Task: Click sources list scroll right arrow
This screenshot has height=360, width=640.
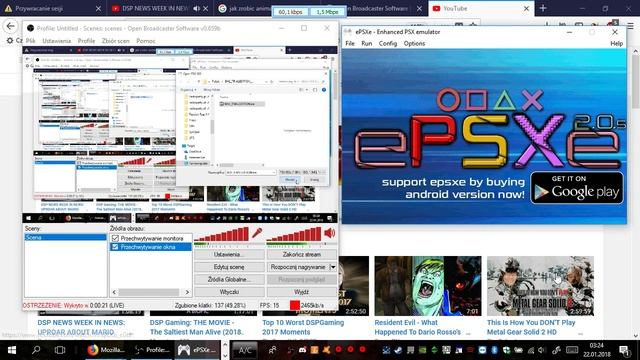Action: pos(187,292)
